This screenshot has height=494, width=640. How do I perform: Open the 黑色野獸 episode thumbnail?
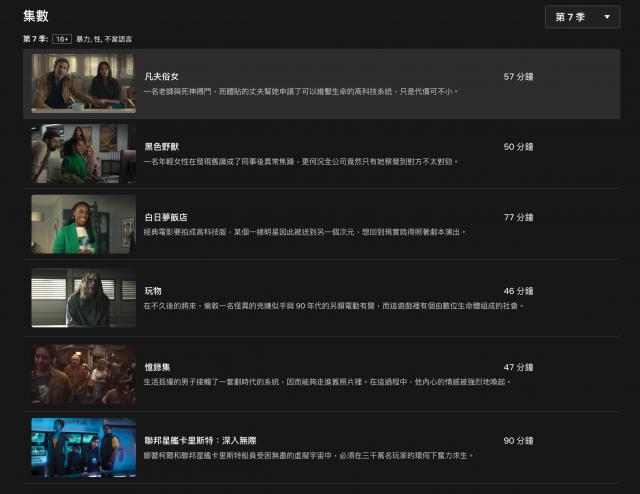tap(83, 153)
